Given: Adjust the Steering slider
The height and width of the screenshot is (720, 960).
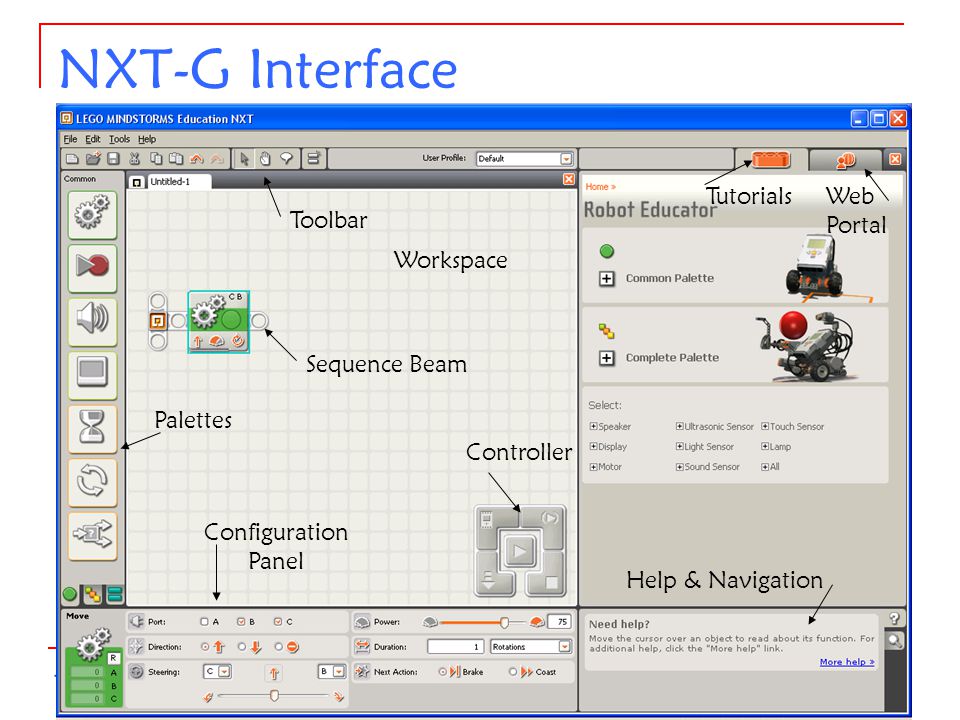Looking at the screenshot, I should click(274, 696).
